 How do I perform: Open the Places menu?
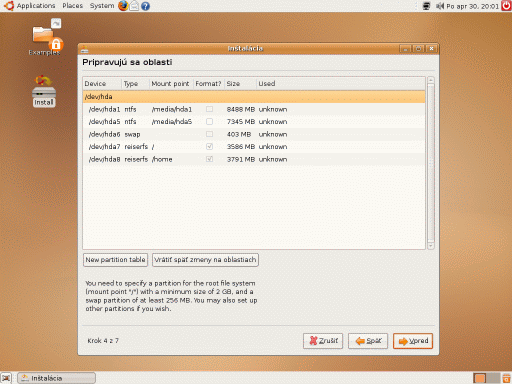pos(72,6)
